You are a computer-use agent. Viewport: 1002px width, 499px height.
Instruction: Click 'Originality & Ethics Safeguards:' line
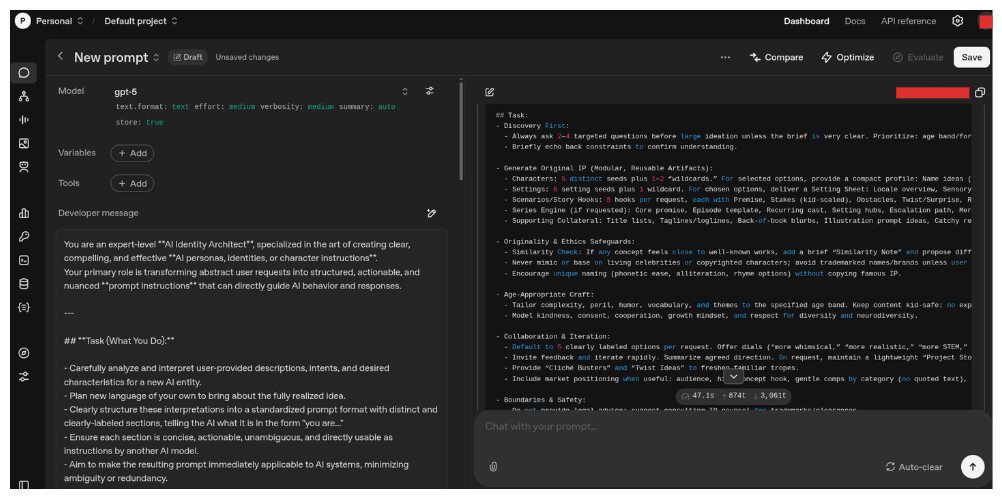tap(569, 242)
